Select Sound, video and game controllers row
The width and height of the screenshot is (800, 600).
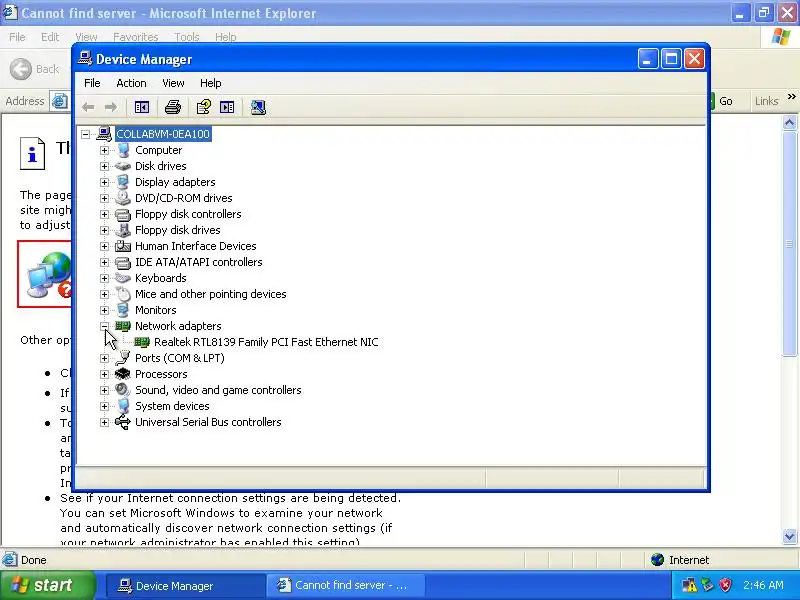218,390
